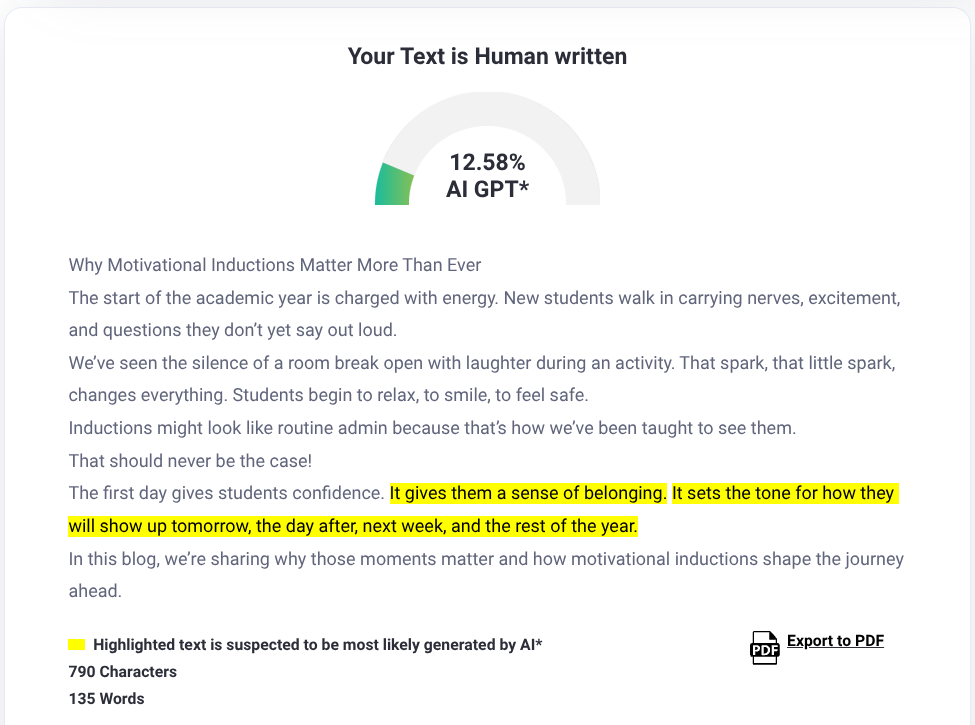The width and height of the screenshot is (975, 725).
Task: Click the heading Your Text is Human written
Action: click(x=487, y=56)
